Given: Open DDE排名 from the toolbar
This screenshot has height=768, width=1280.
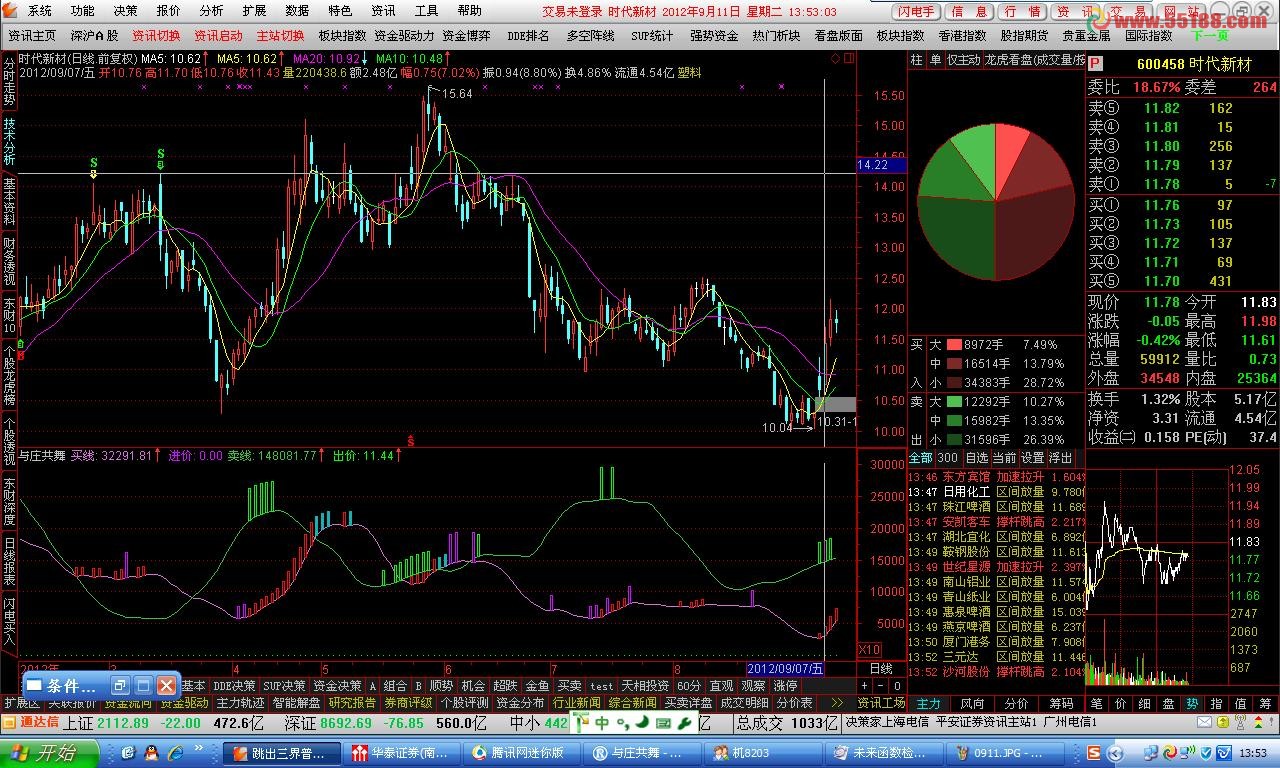Looking at the screenshot, I should click(528, 35).
